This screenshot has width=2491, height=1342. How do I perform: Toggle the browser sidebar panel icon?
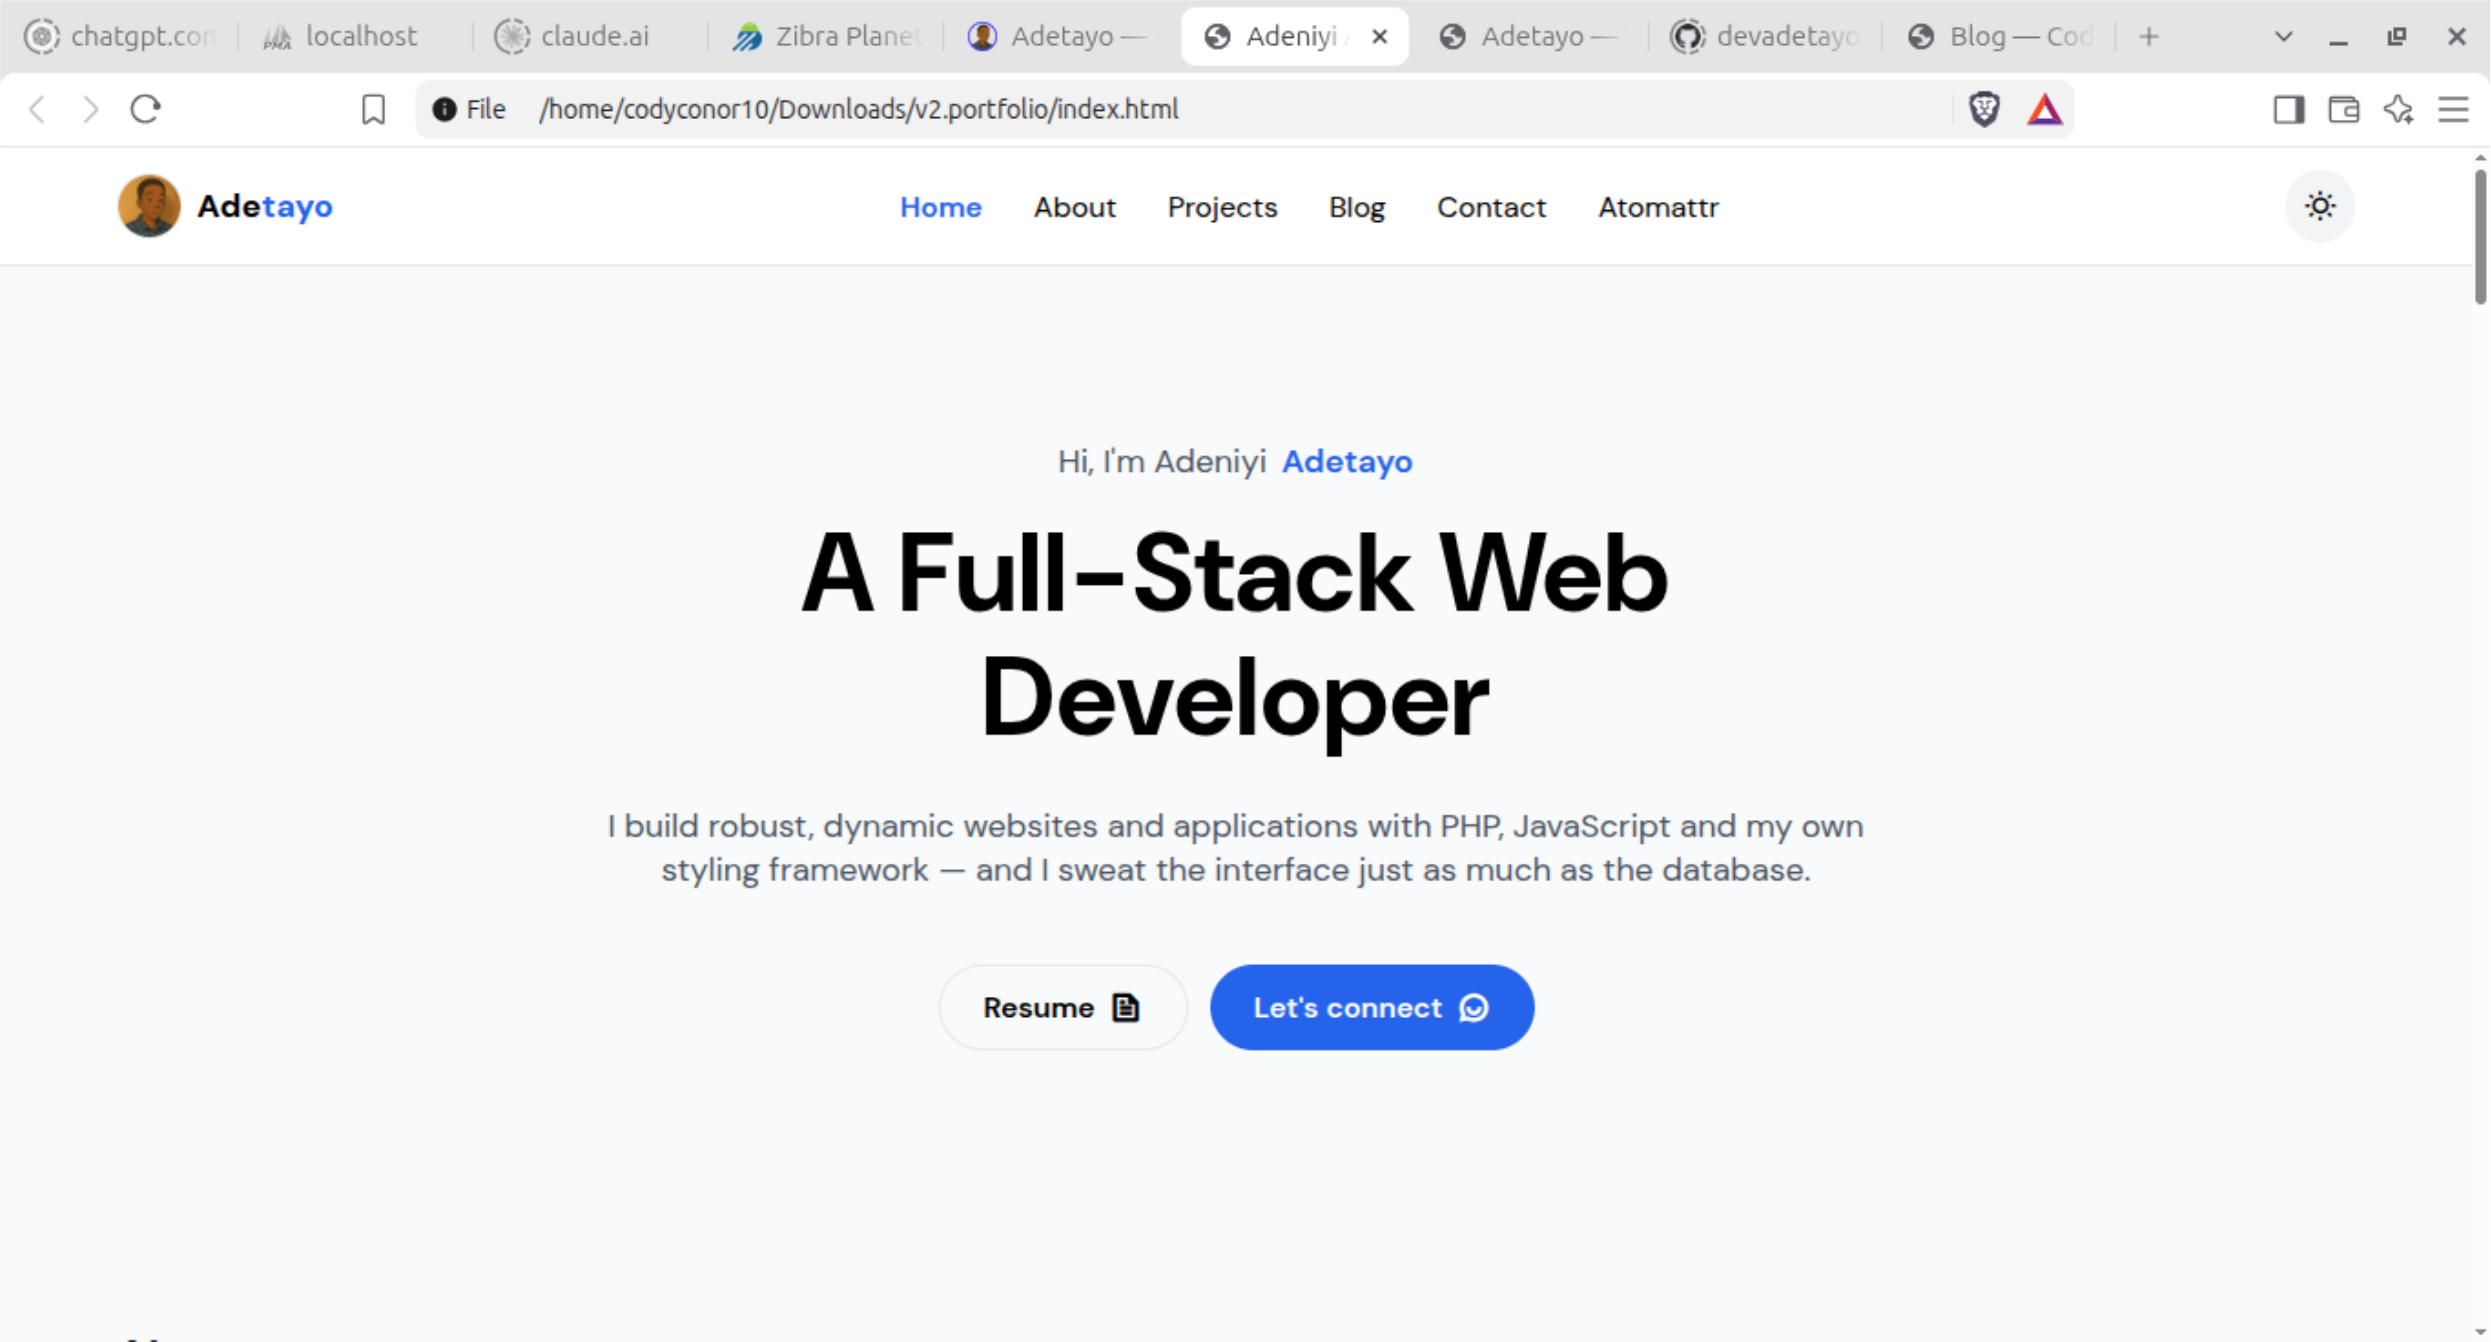pyautogui.click(x=2289, y=108)
